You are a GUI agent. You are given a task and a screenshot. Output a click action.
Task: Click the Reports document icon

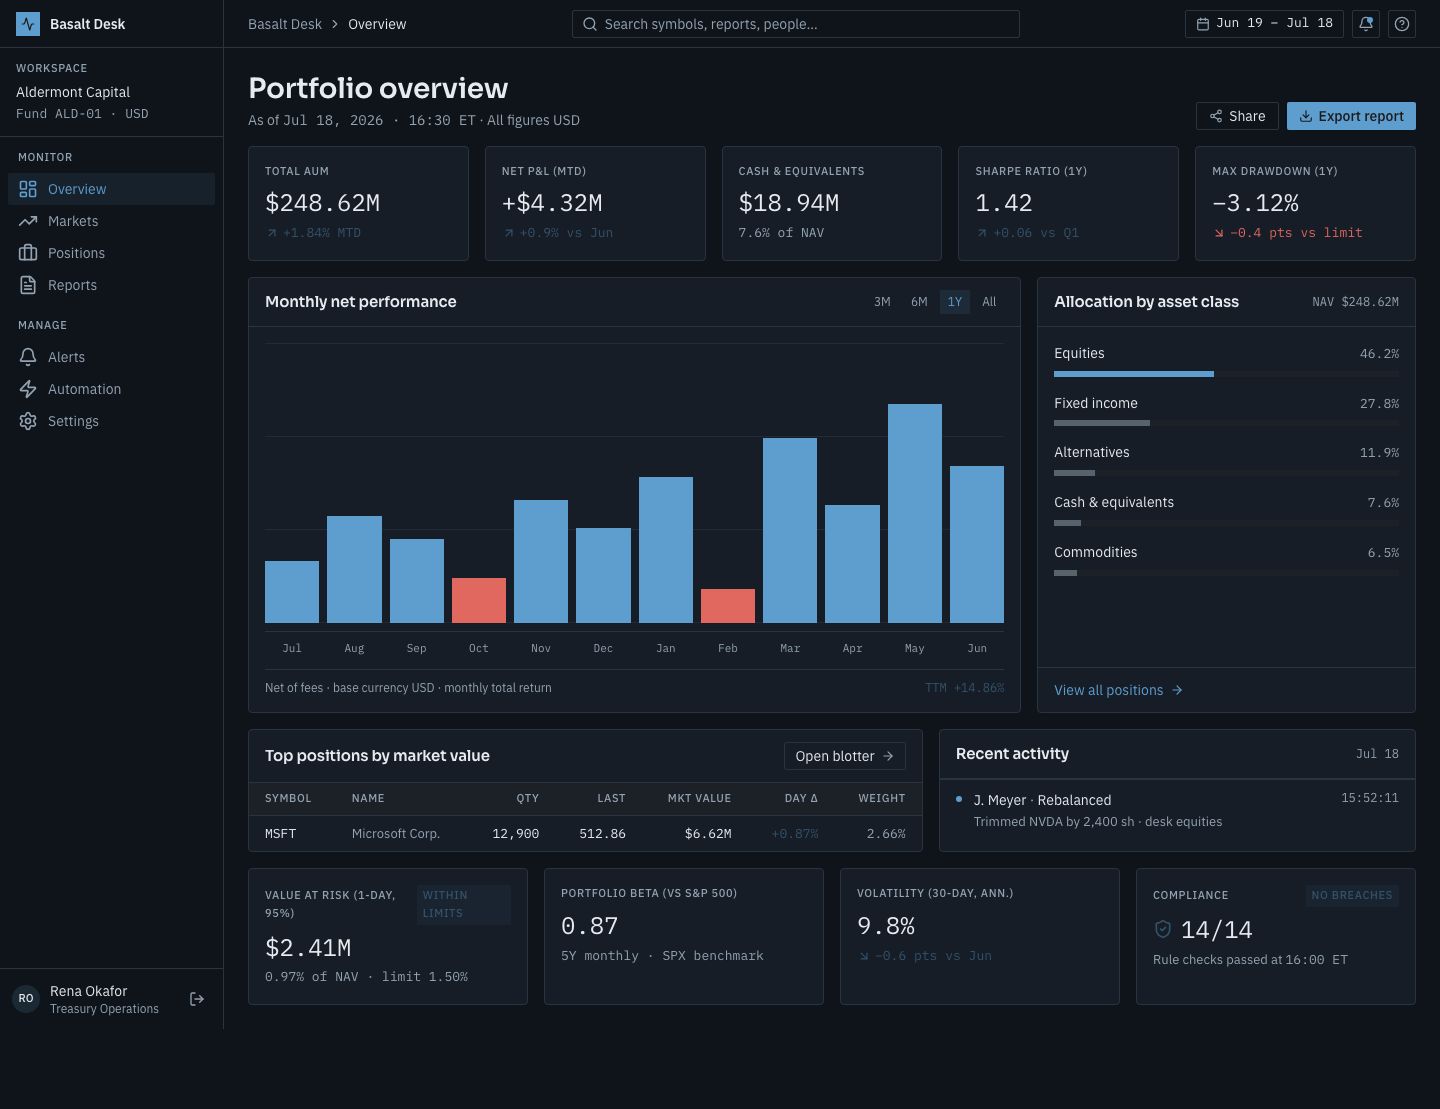(28, 285)
